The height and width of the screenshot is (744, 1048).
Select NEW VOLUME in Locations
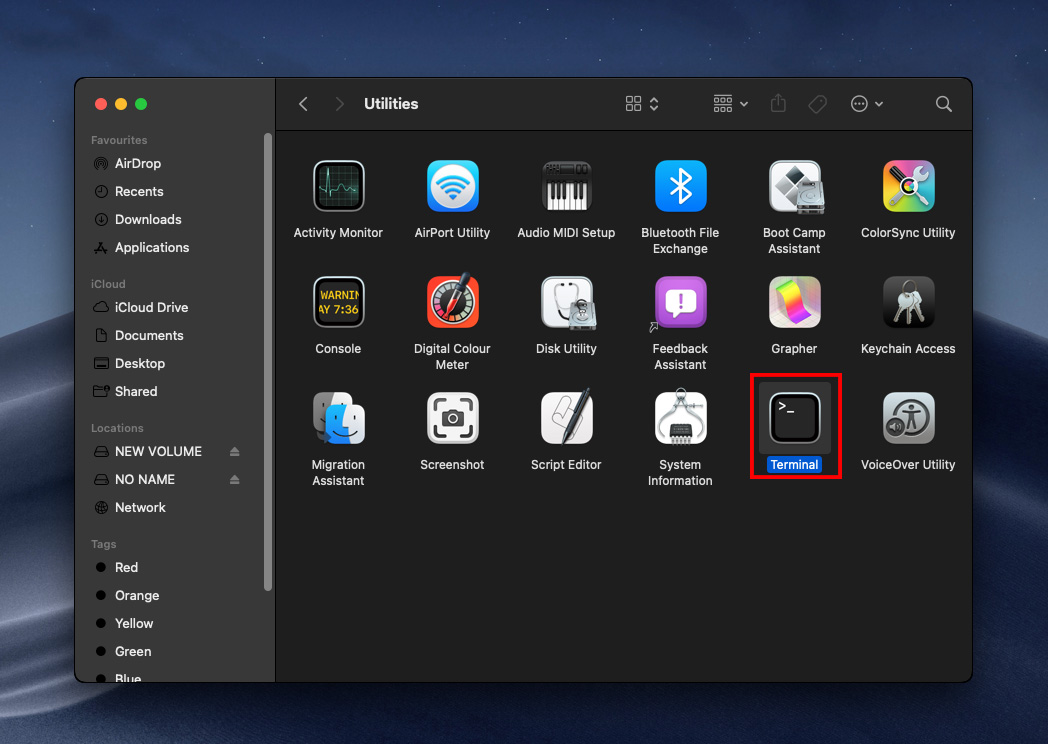click(x=158, y=452)
